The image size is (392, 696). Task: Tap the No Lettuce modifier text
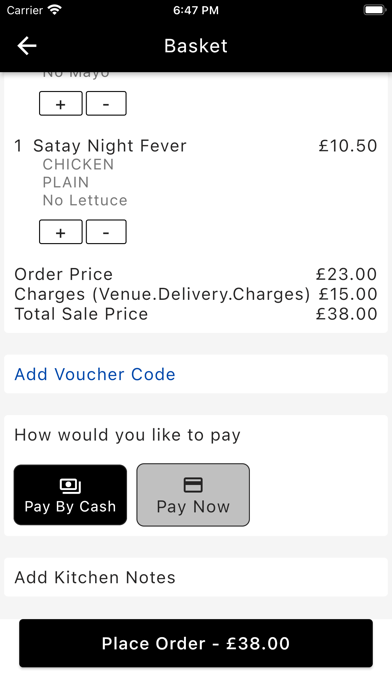[x=85, y=200]
